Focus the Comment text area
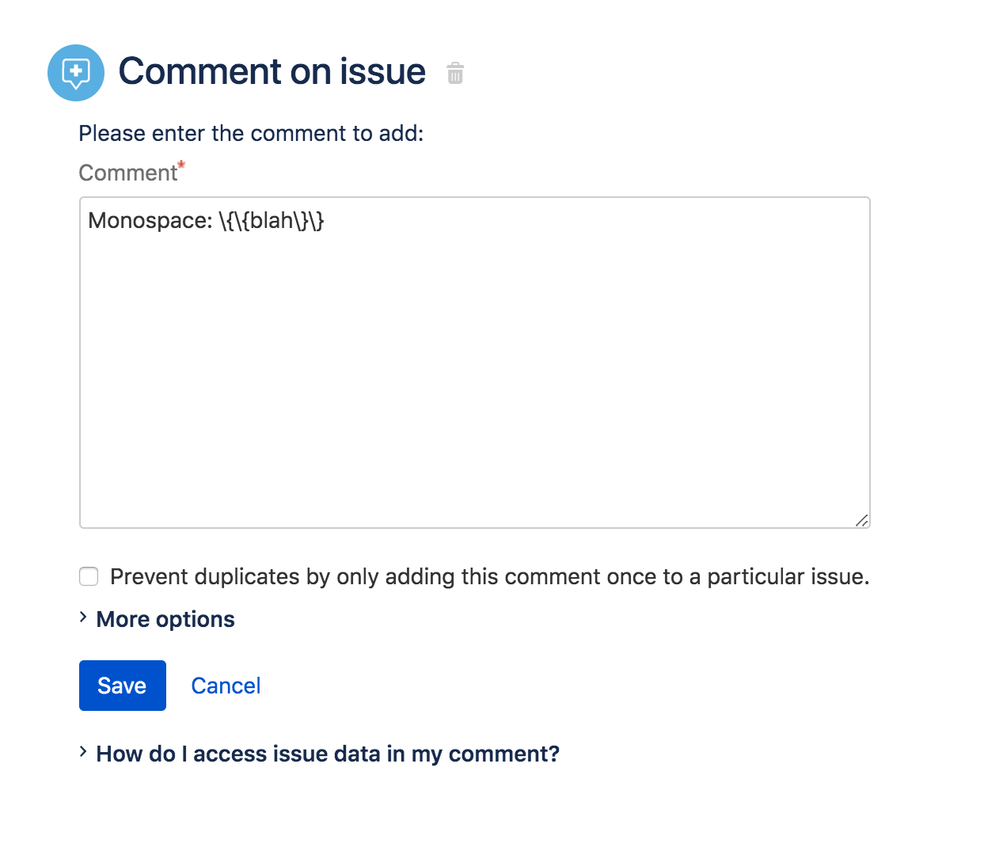 475,363
